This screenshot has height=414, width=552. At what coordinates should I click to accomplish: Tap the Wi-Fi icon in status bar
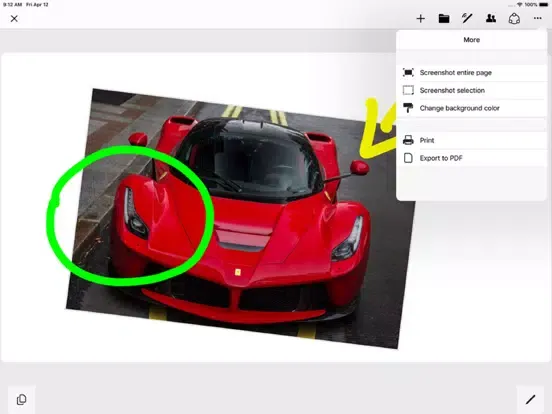(x=520, y=5)
